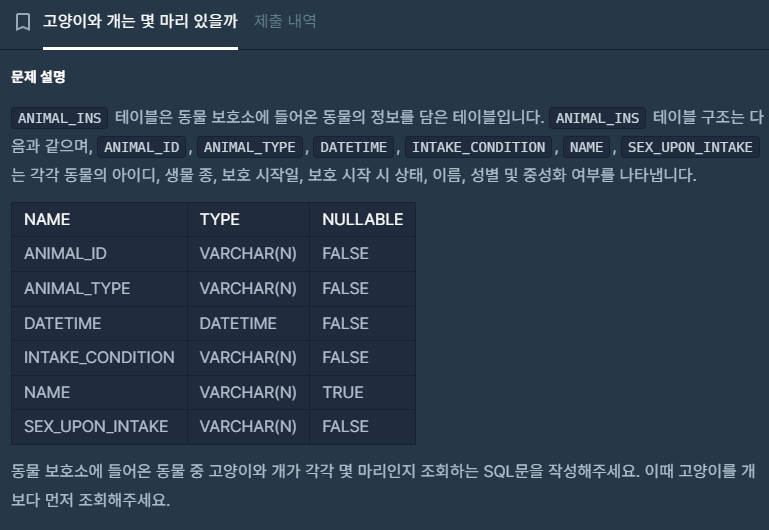Click the bookmark icon beside the problem title
The image size is (769, 530).
point(23,22)
